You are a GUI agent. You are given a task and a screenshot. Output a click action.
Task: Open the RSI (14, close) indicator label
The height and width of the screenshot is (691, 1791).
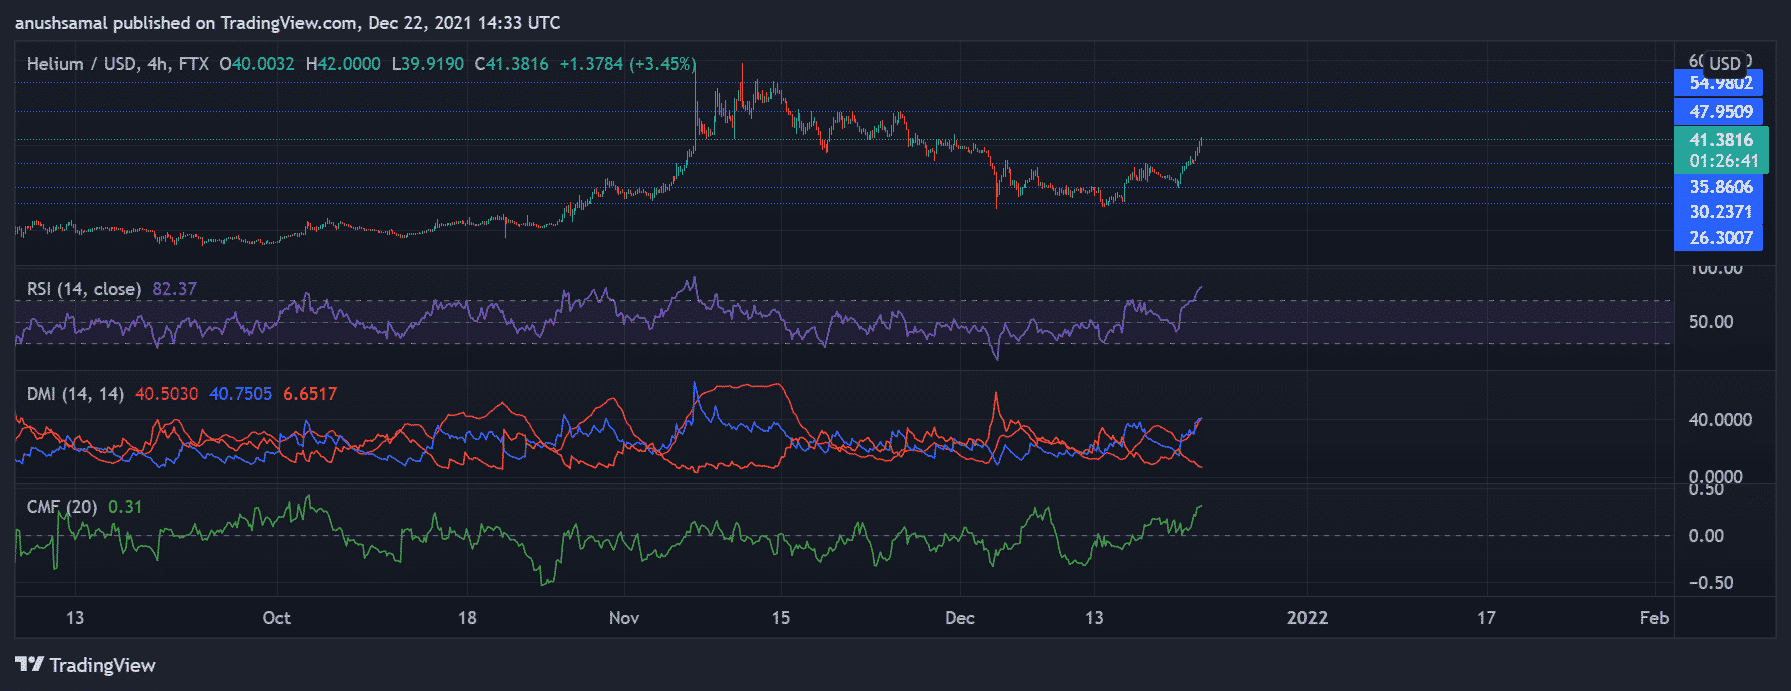click(84, 289)
